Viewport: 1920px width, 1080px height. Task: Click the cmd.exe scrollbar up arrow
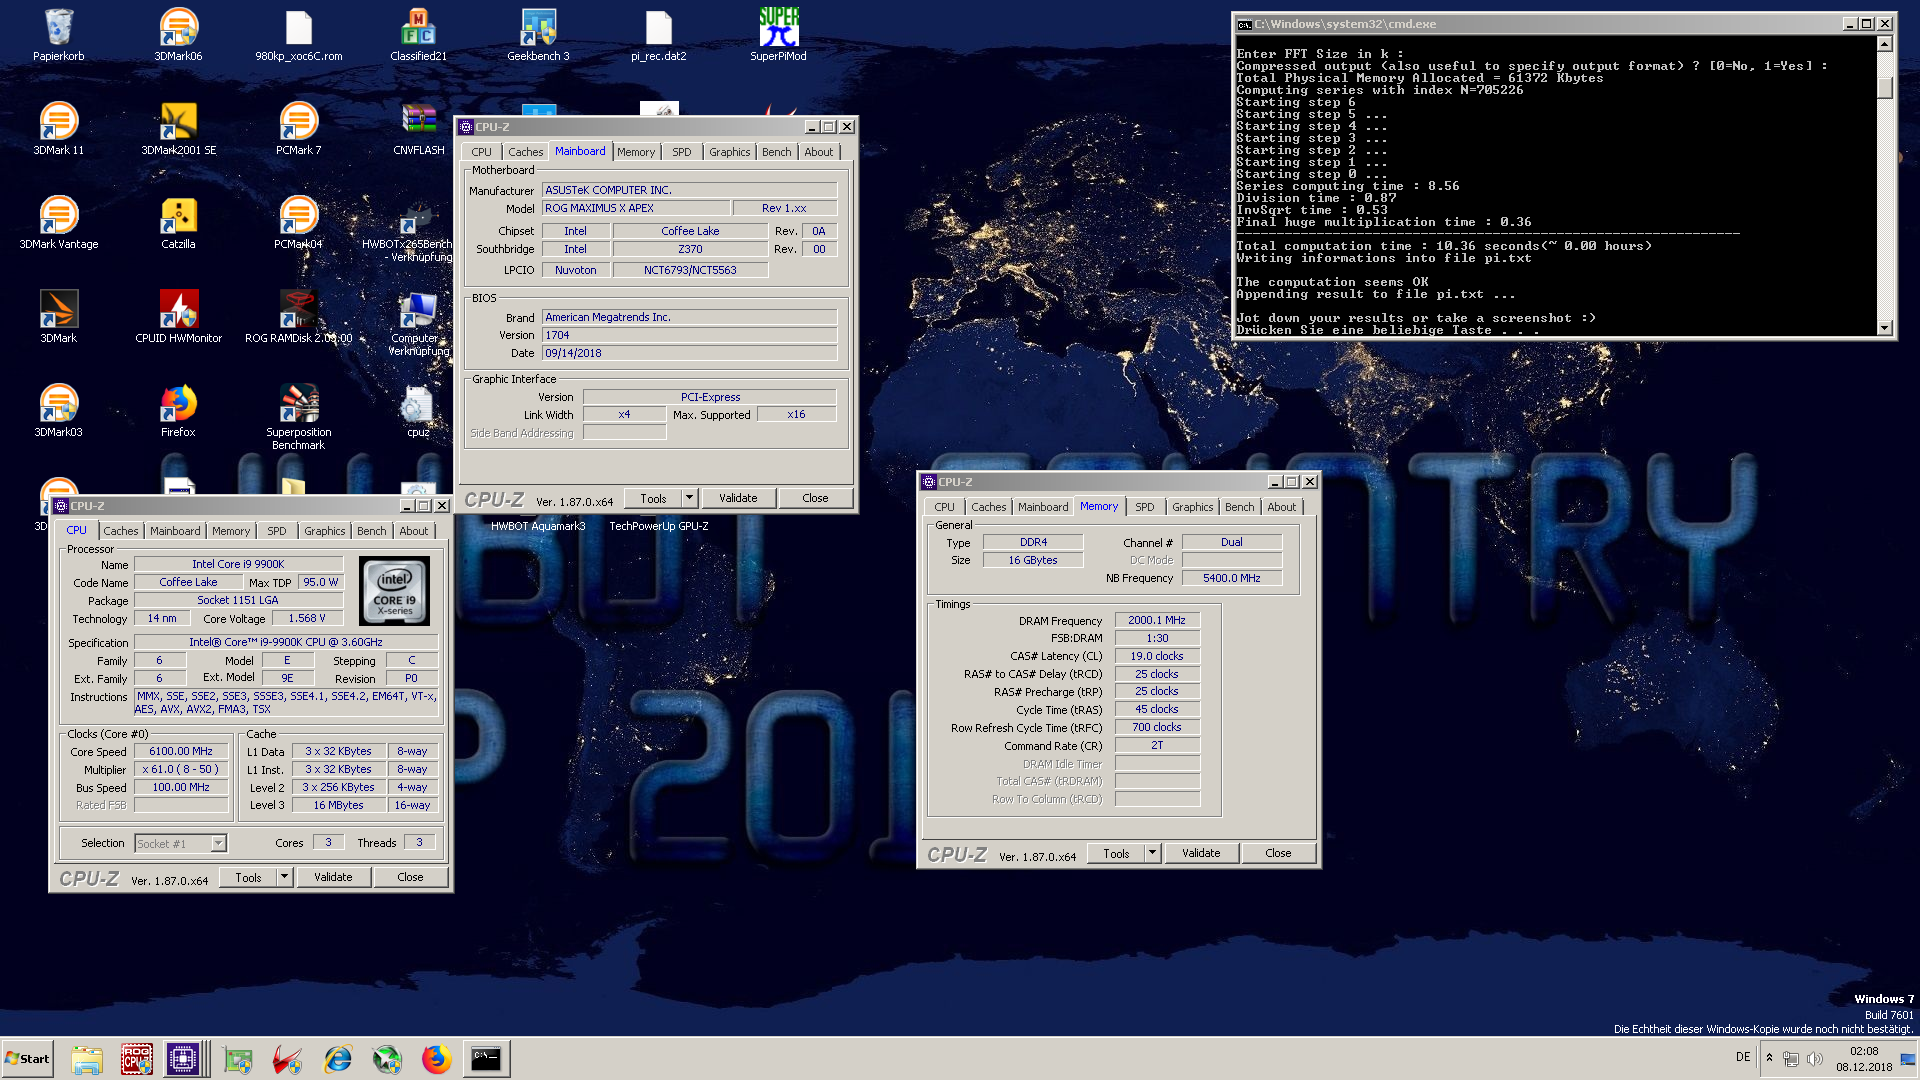(x=1884, y=43)
